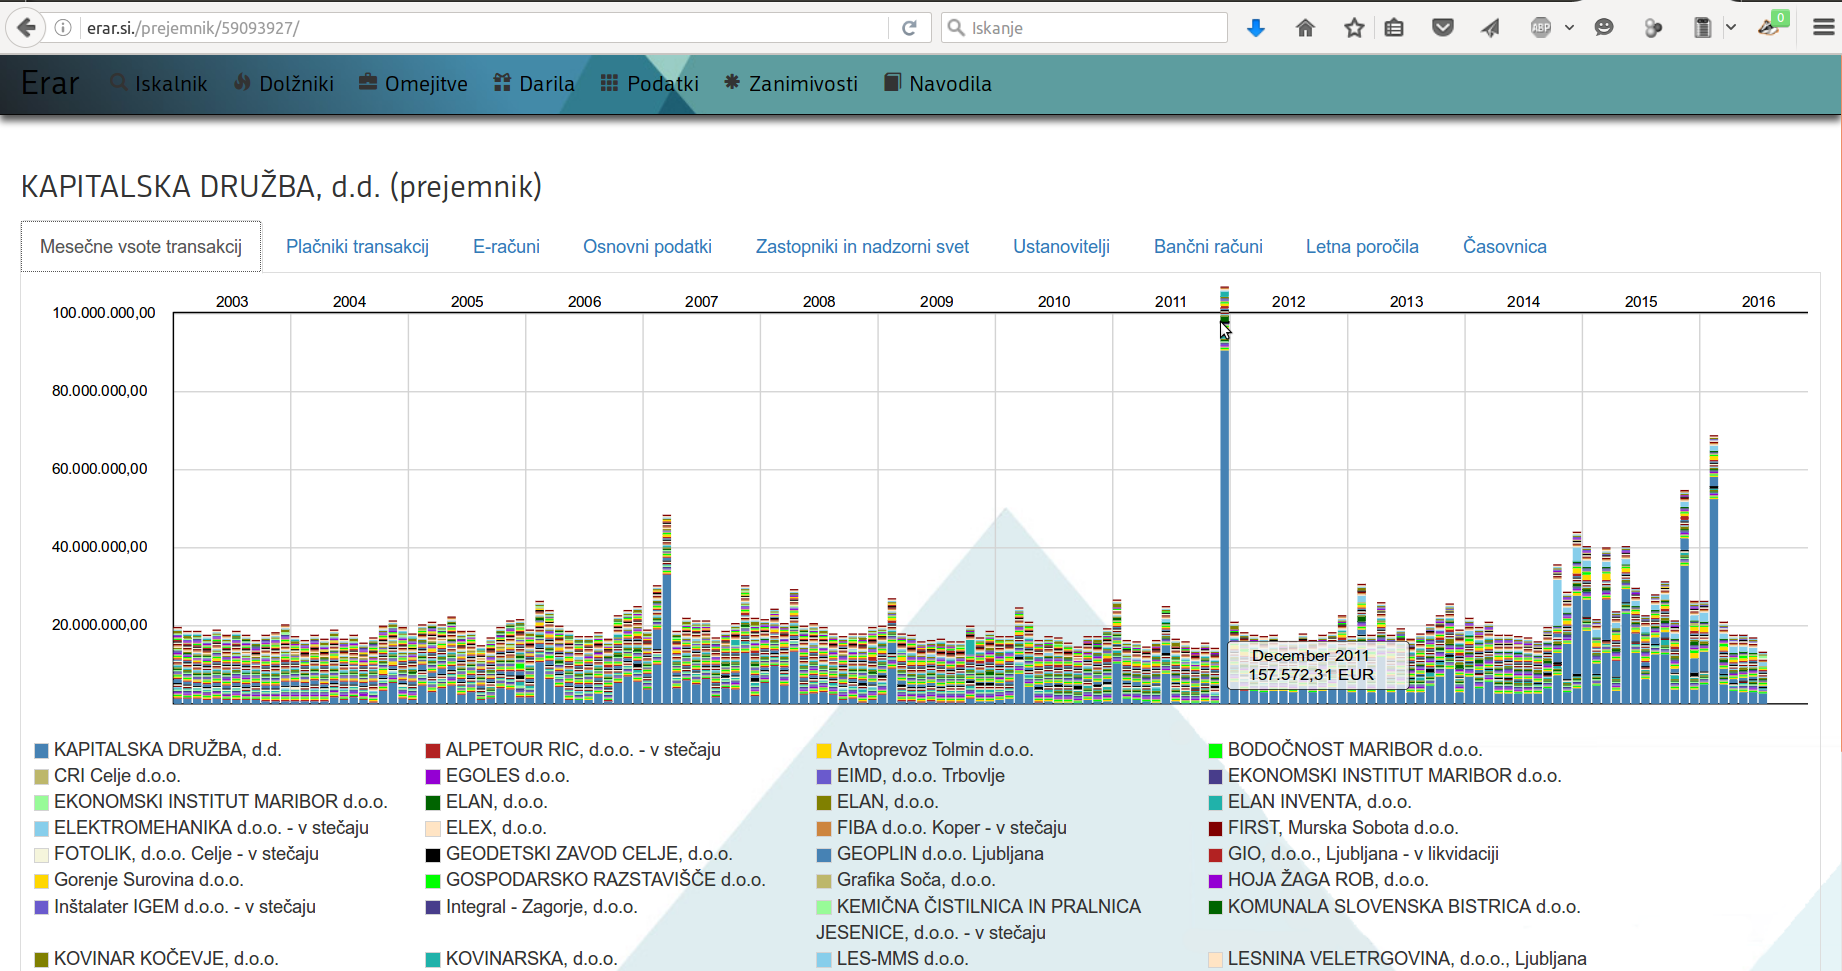The width and height of the screenshot is (1842, 971).
Task: Click KAPITALSKA DRUŽBA, d.d. blue legend swatch
Action: 41,750
